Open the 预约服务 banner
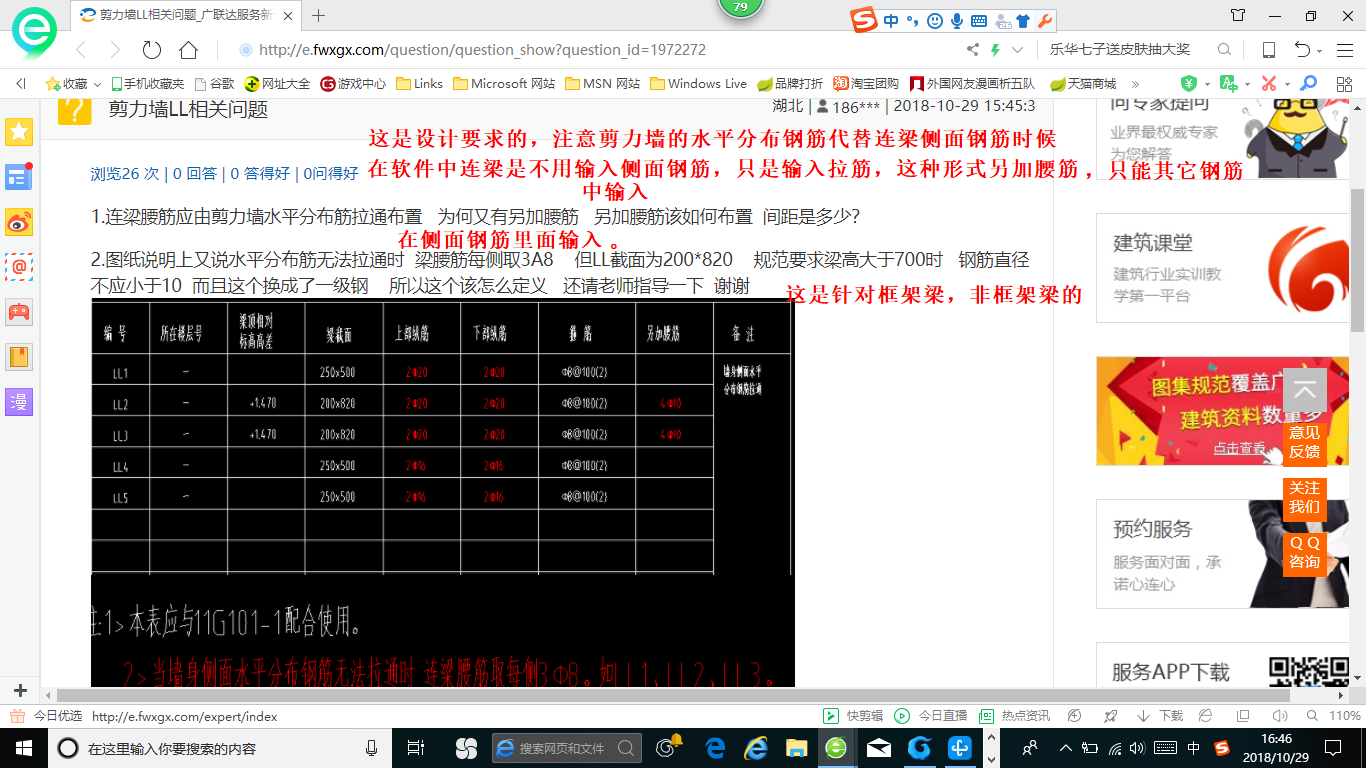The image size is (1366, 768). point(1223,554)
